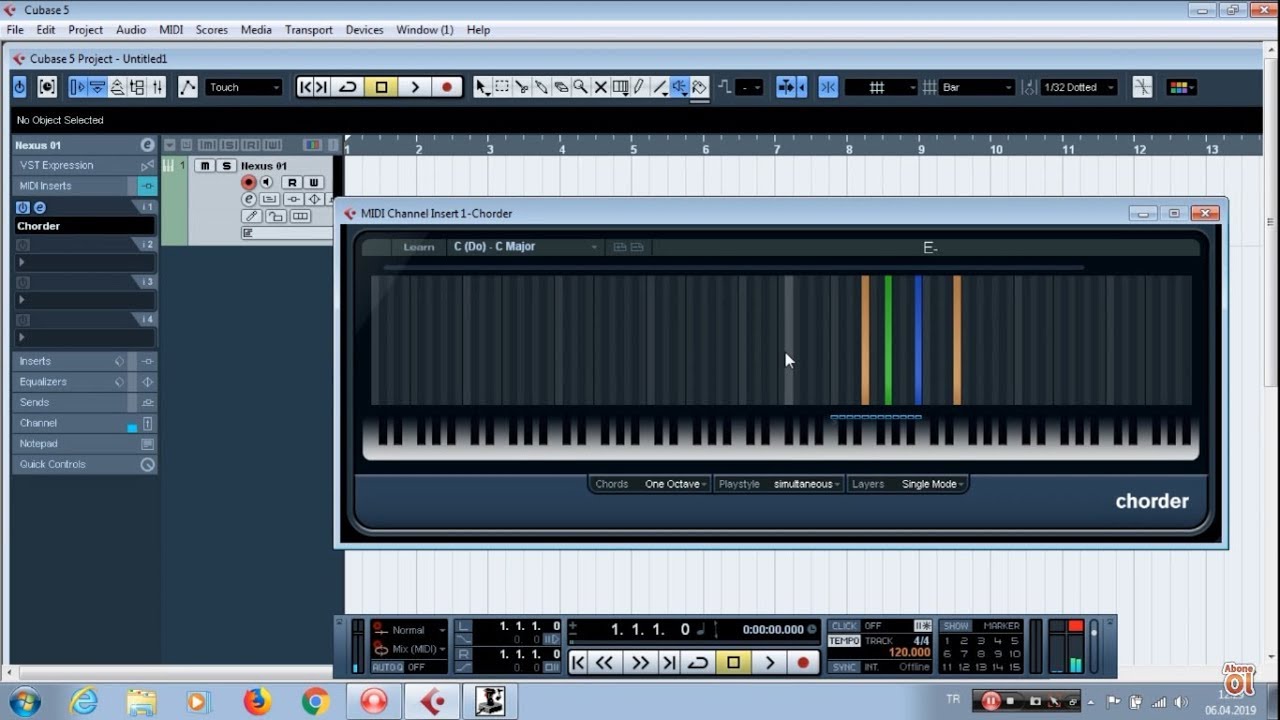The height and width of the screenshot is (720, 1280).
Task: Open Snap type grid dropdown
Action: coord(881,87)
